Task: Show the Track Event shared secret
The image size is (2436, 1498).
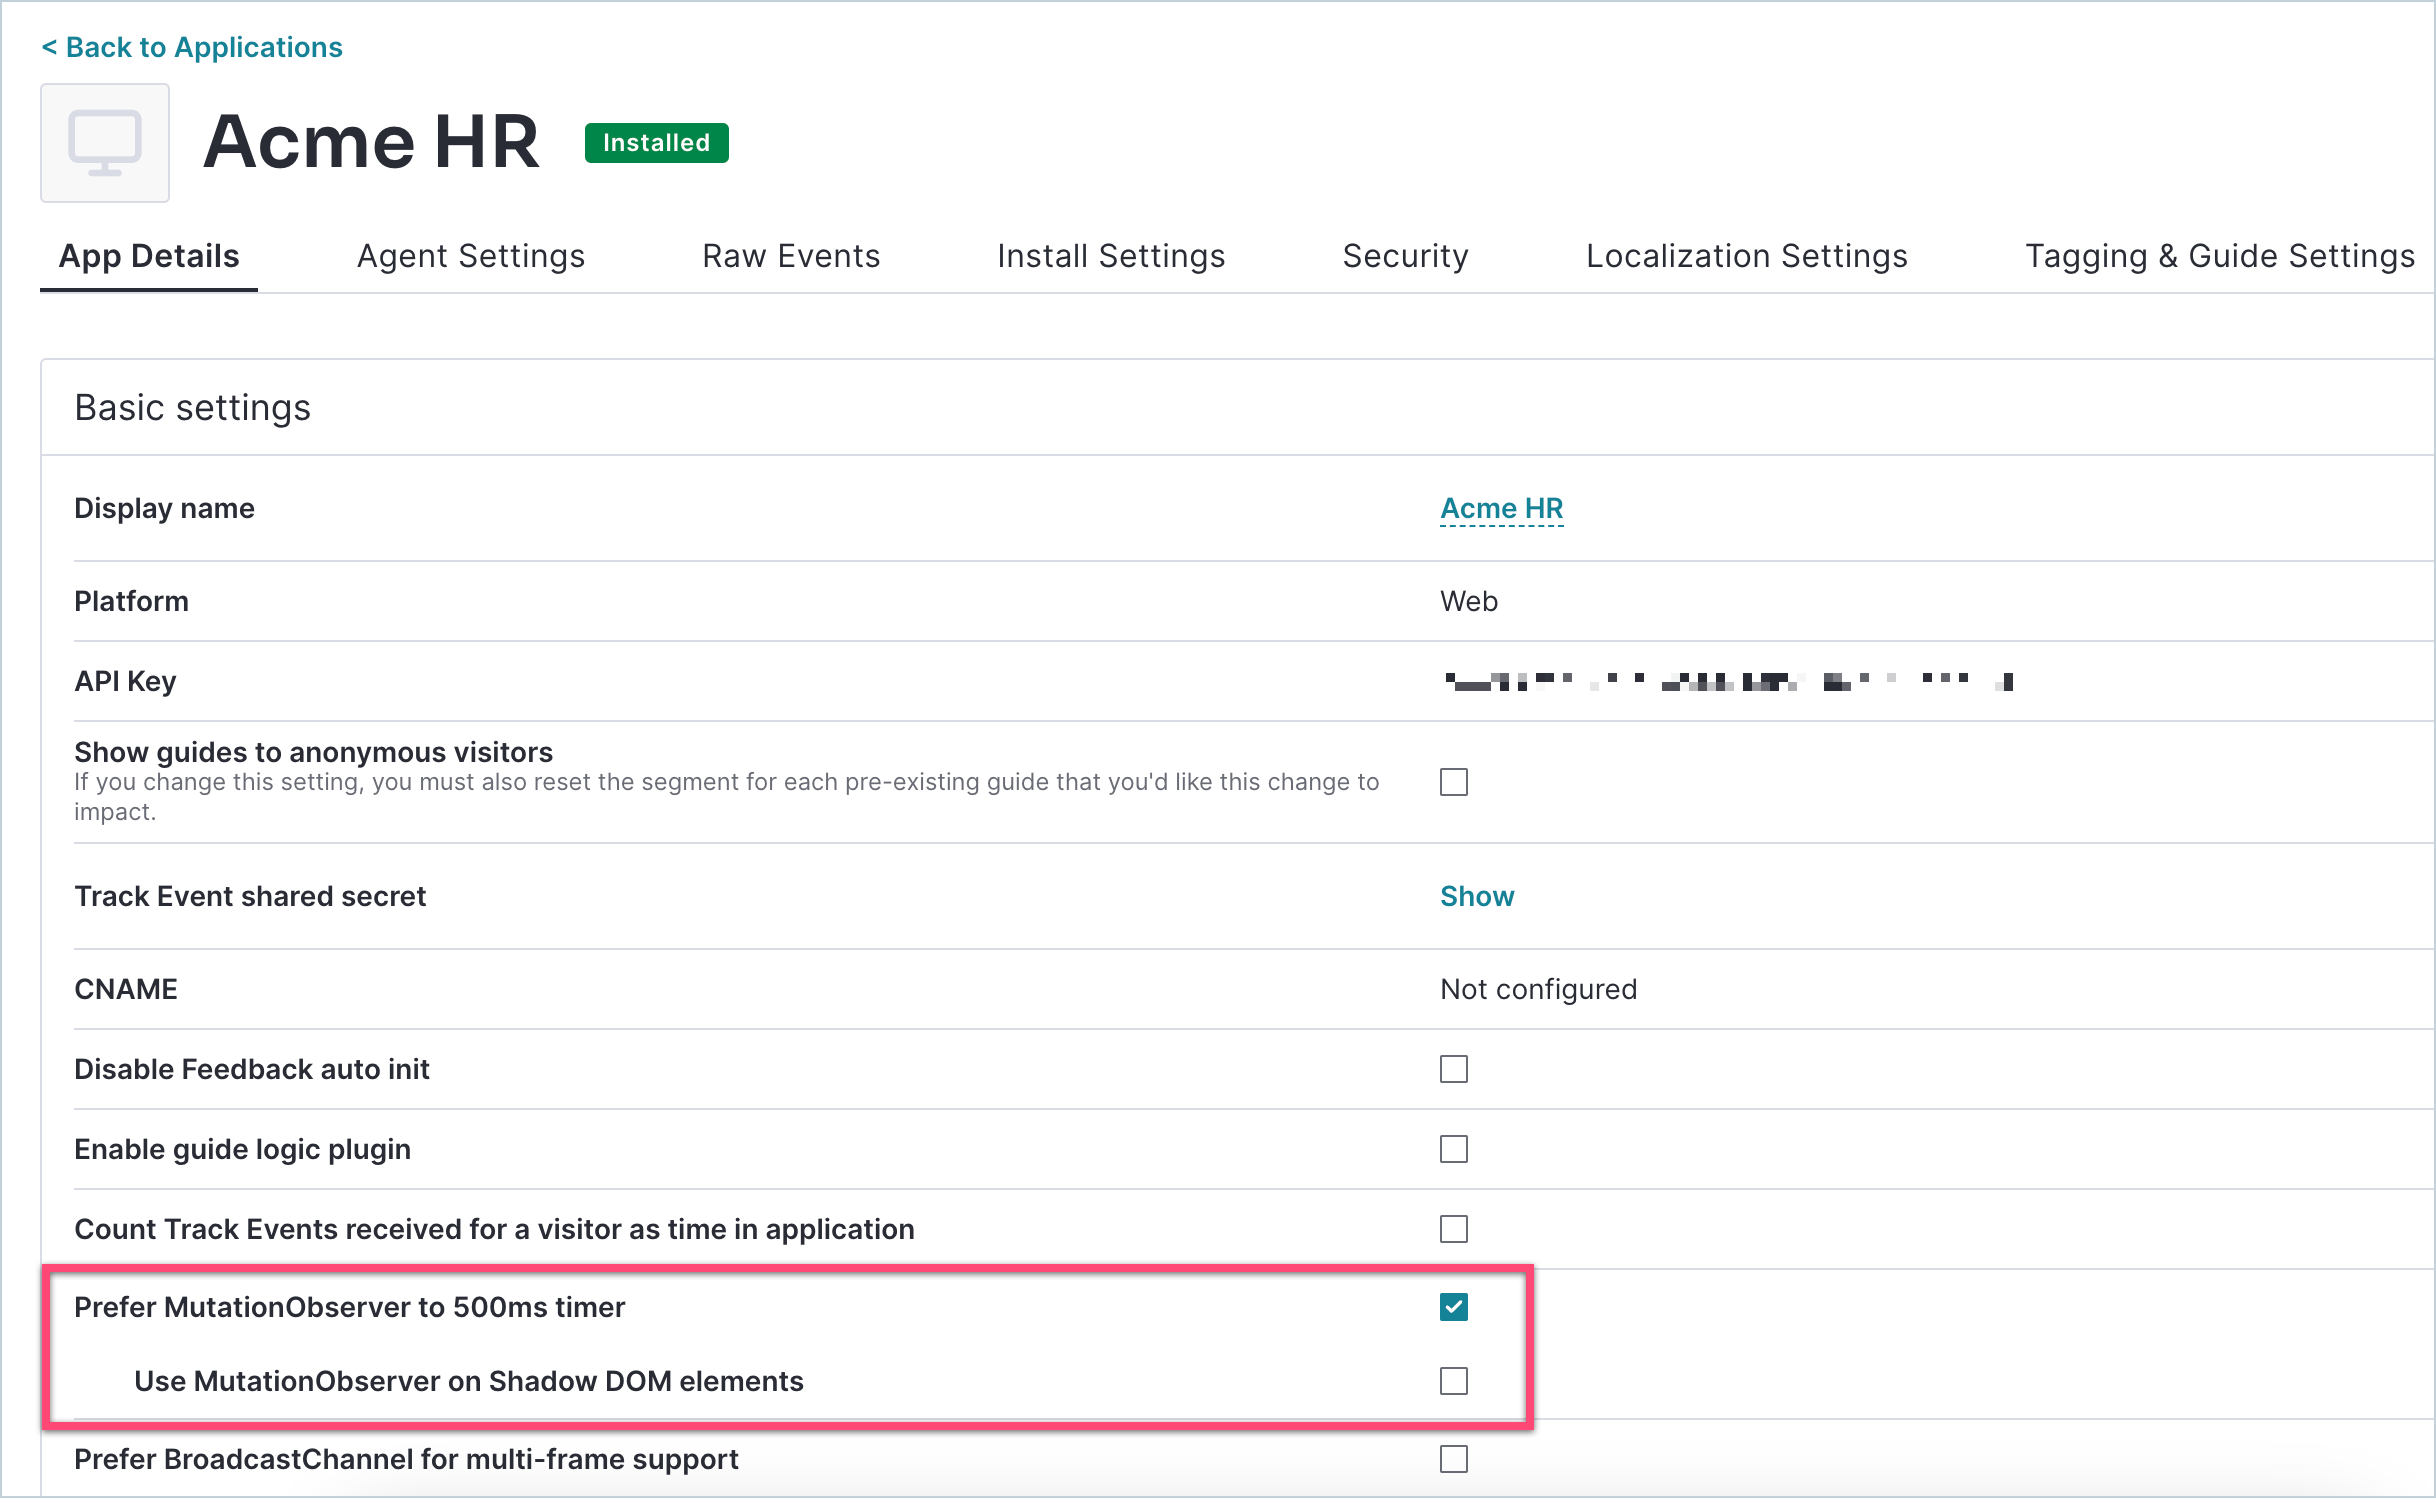Action: 1477,896
